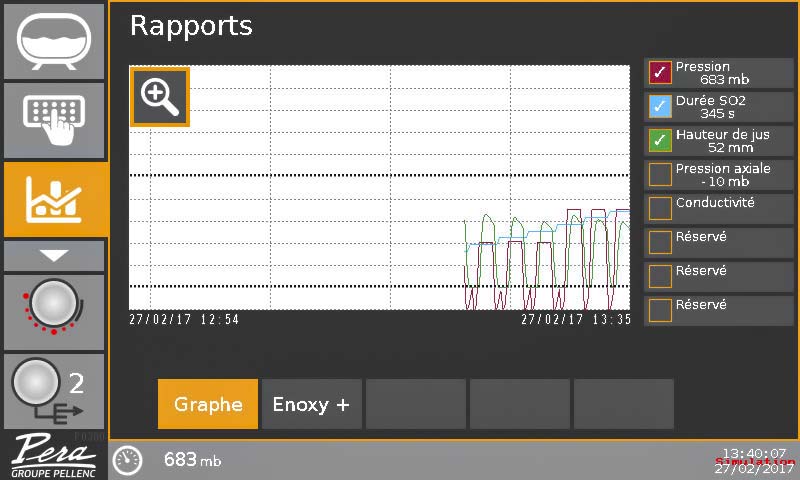
Task: Check the Conductivité checkbox
Action: click(x=660, y=208)
